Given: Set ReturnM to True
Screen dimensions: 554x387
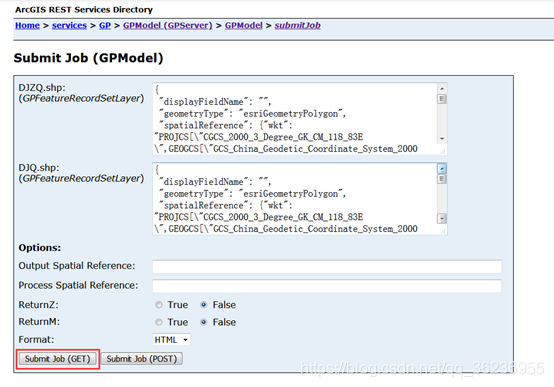Looking at the screenshot, I should click(159, 322).
